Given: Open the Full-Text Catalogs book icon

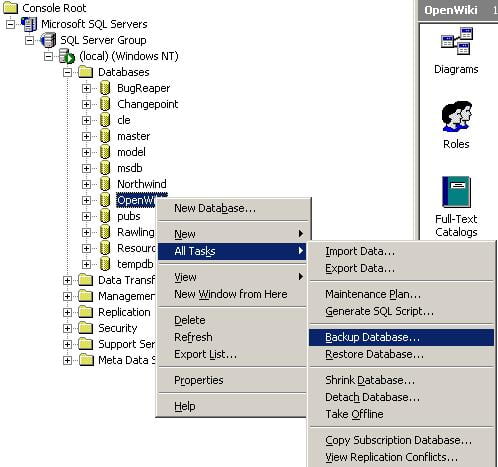Looking at the screenshot, I should tap(456, 191).
